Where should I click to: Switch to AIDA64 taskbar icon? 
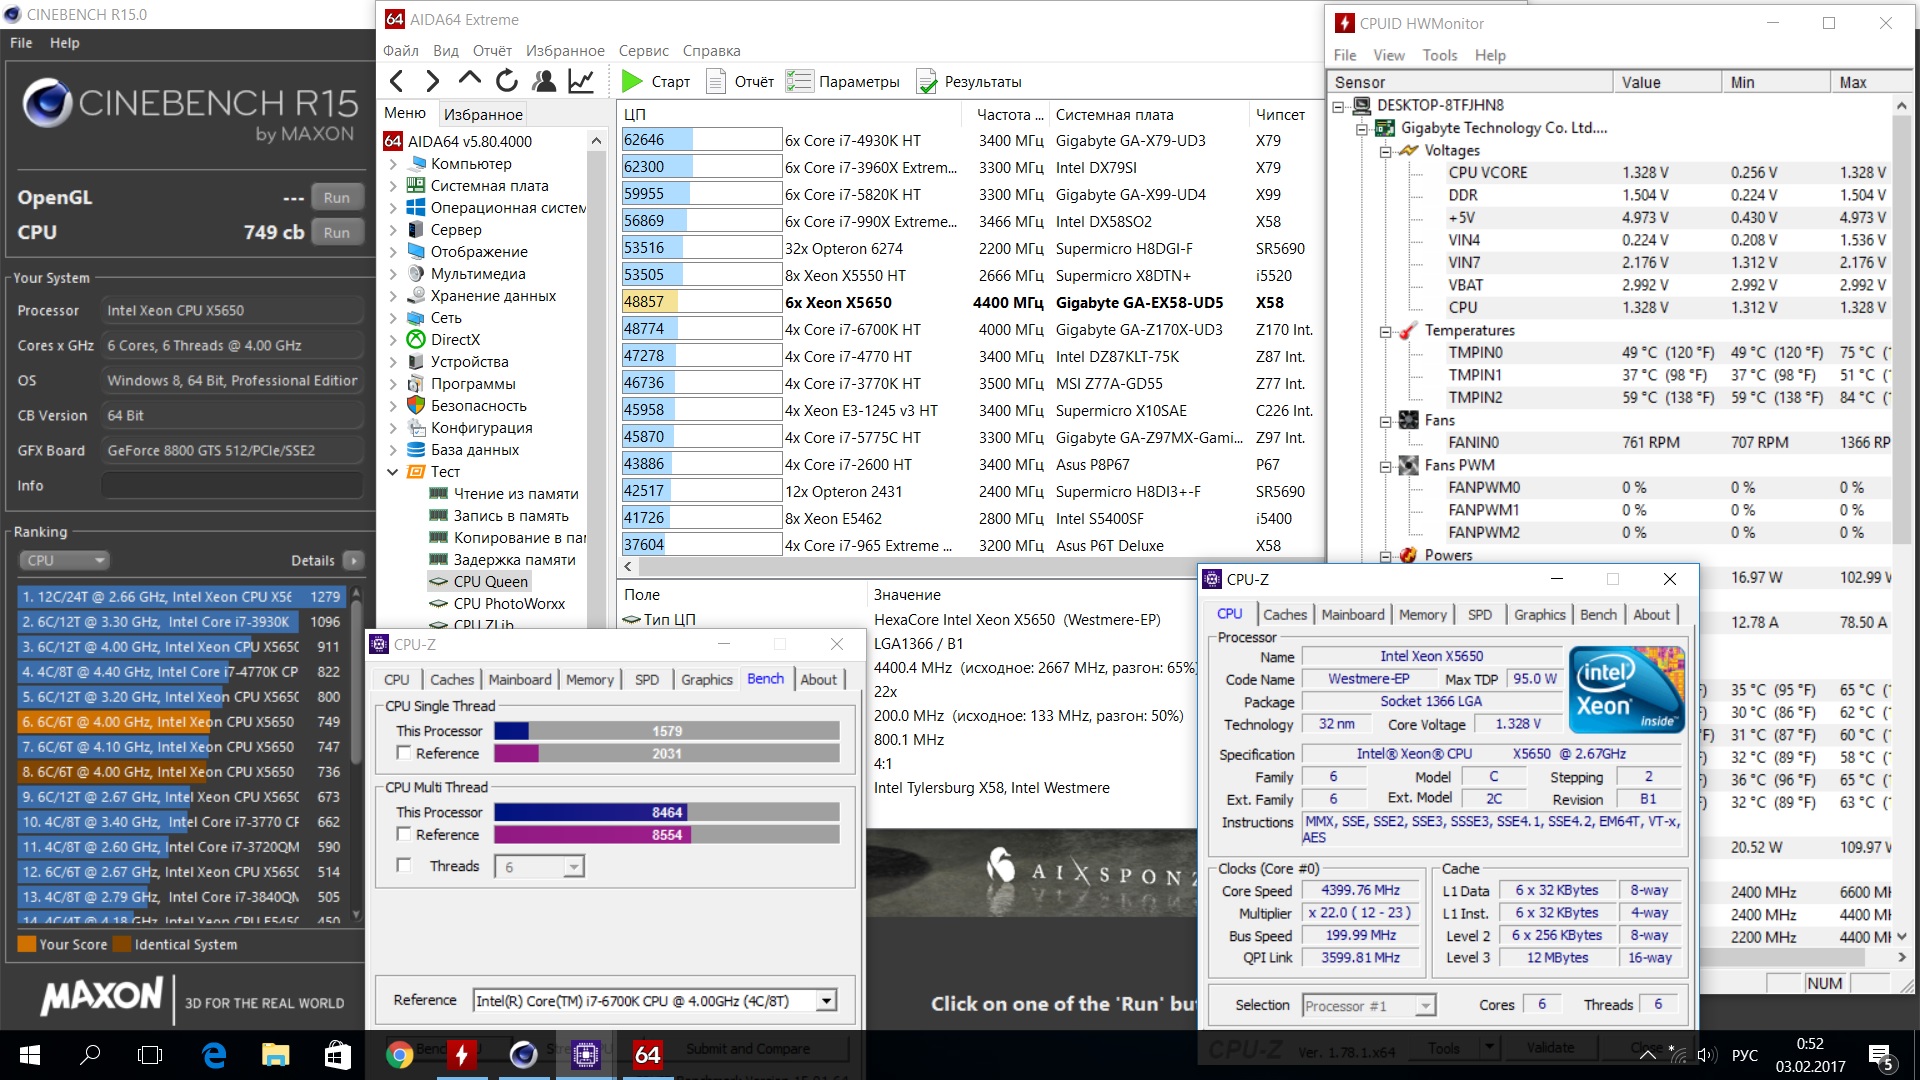coord(647,1055)
